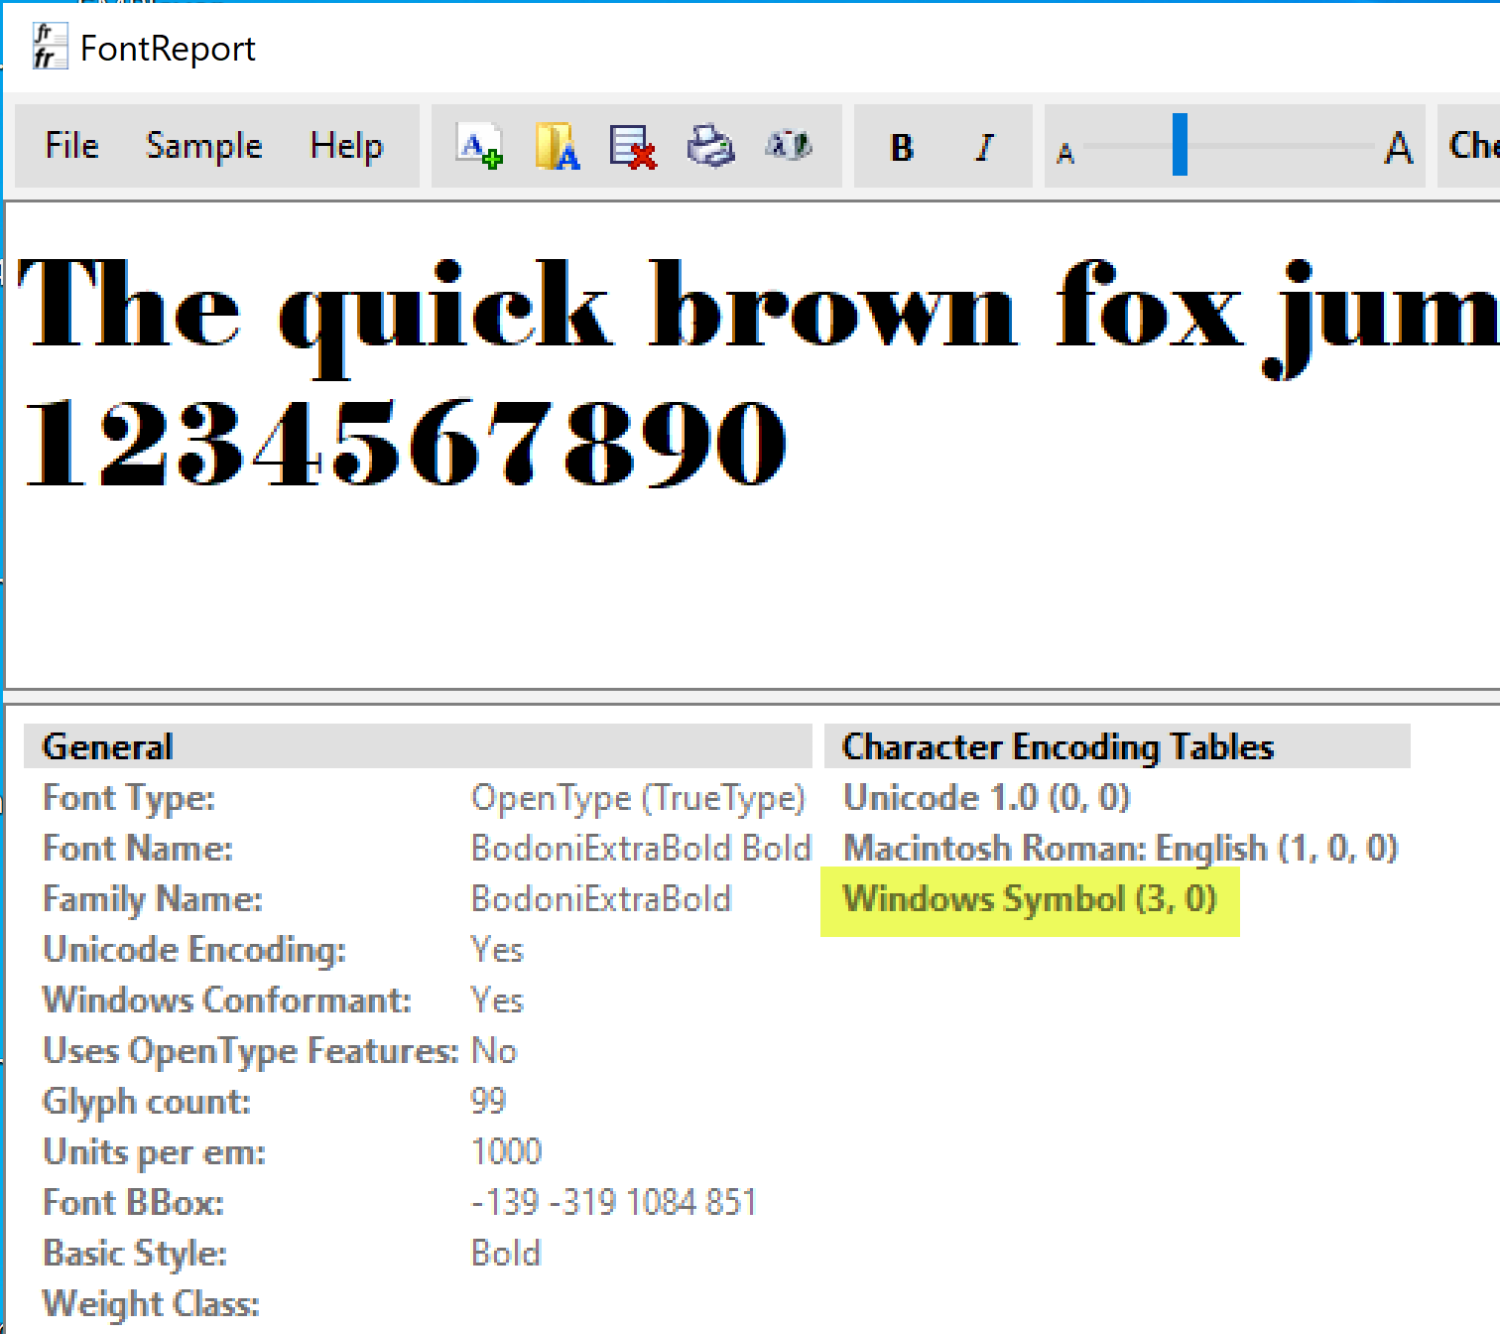Select the Macintosh Roman English encoding entry
Screen dimensions: 1500x1334
(x=1120, y=847)
